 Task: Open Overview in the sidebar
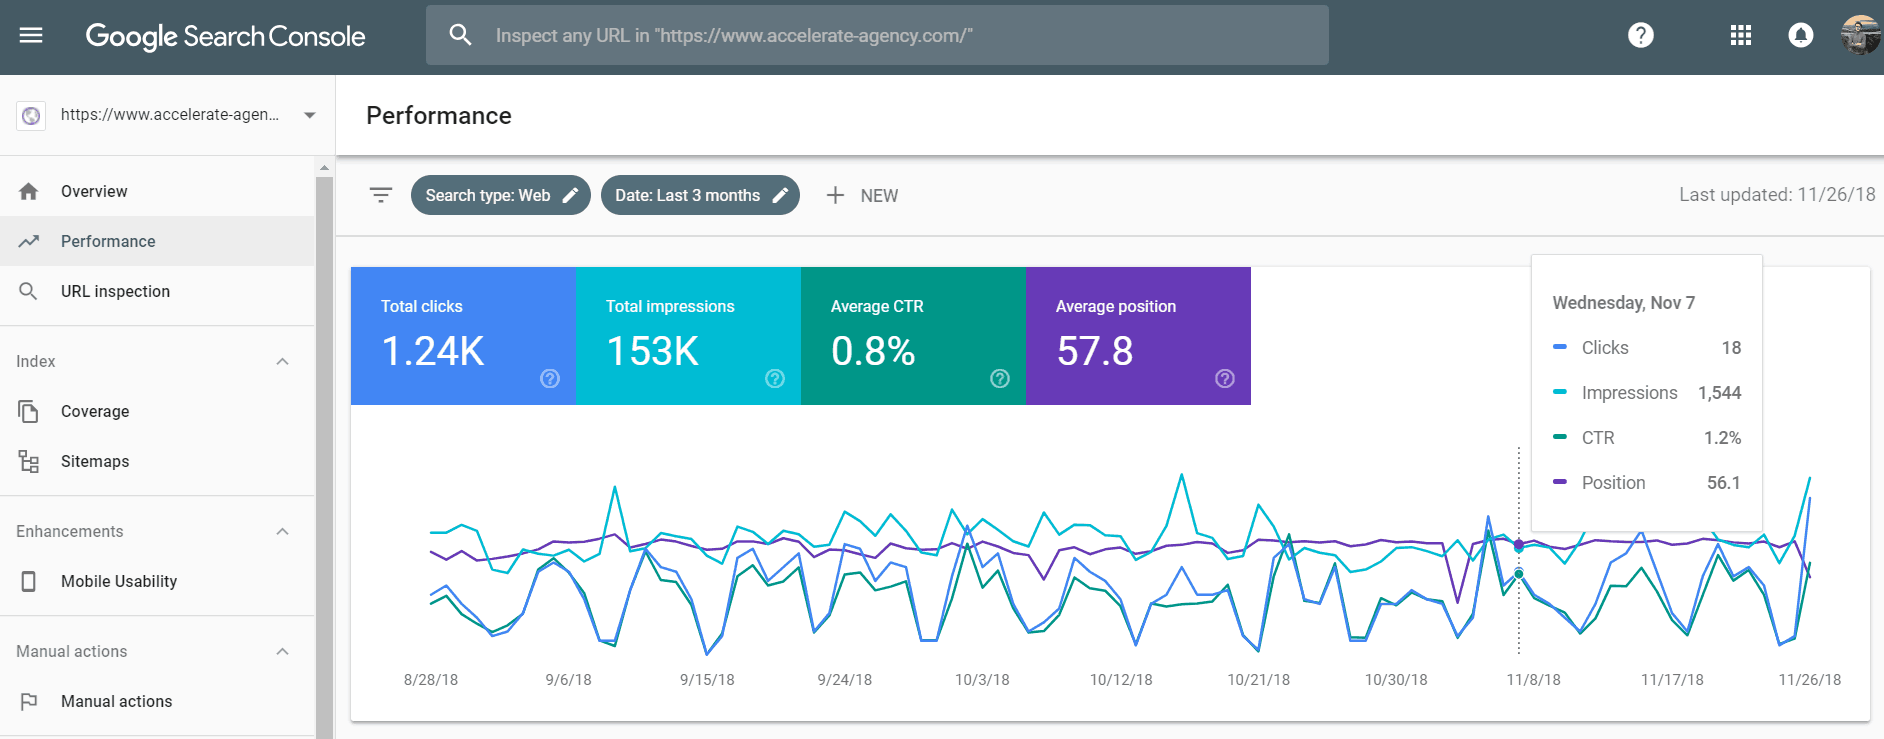94,191
